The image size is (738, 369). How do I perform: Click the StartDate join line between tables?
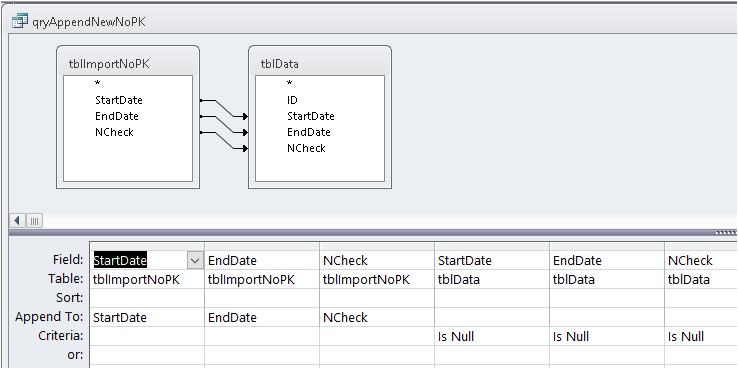[x=224, y=108]
